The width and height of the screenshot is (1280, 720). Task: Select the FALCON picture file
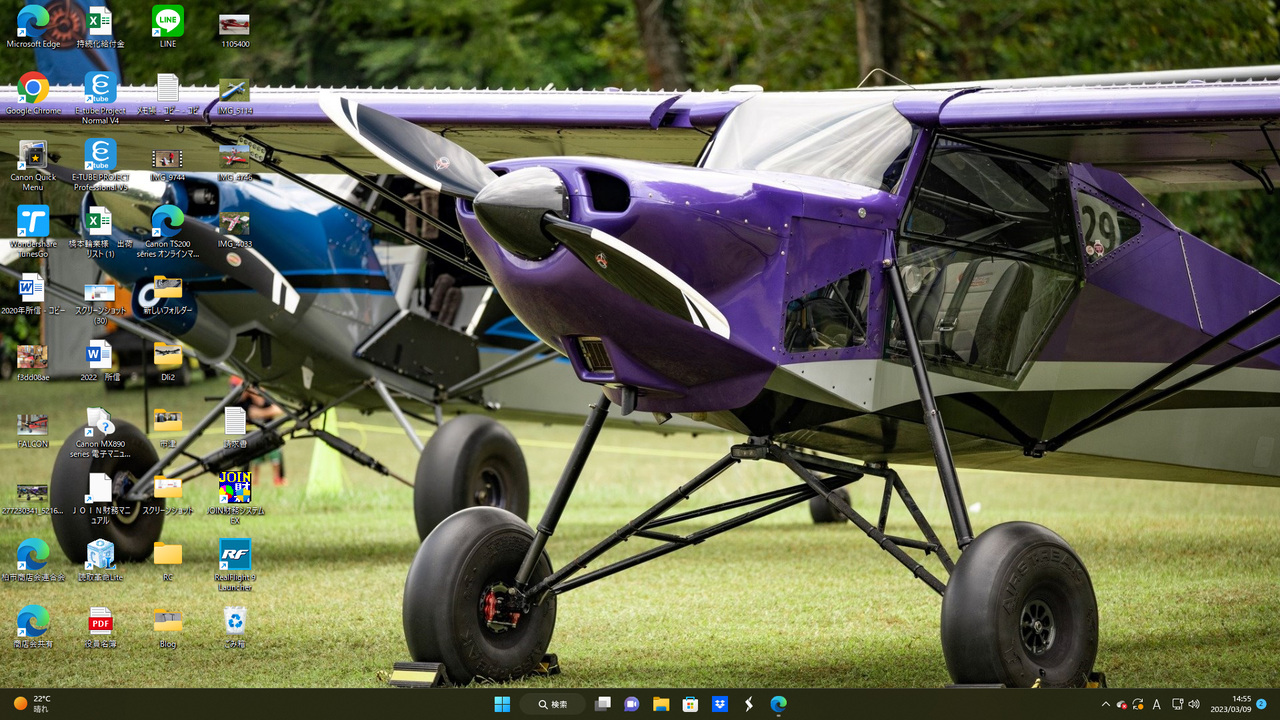[x=33, y=431]
